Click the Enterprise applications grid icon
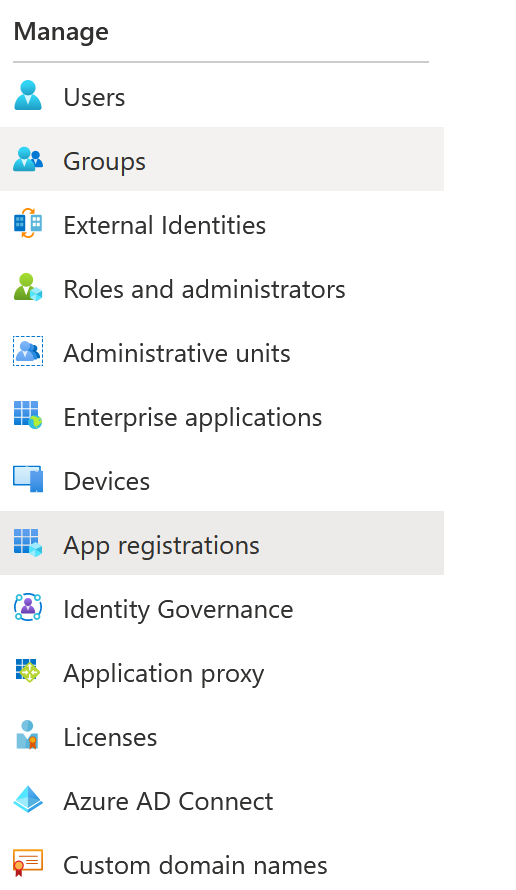The height and width of the screenshot is (890, 516). click(28, 415)
